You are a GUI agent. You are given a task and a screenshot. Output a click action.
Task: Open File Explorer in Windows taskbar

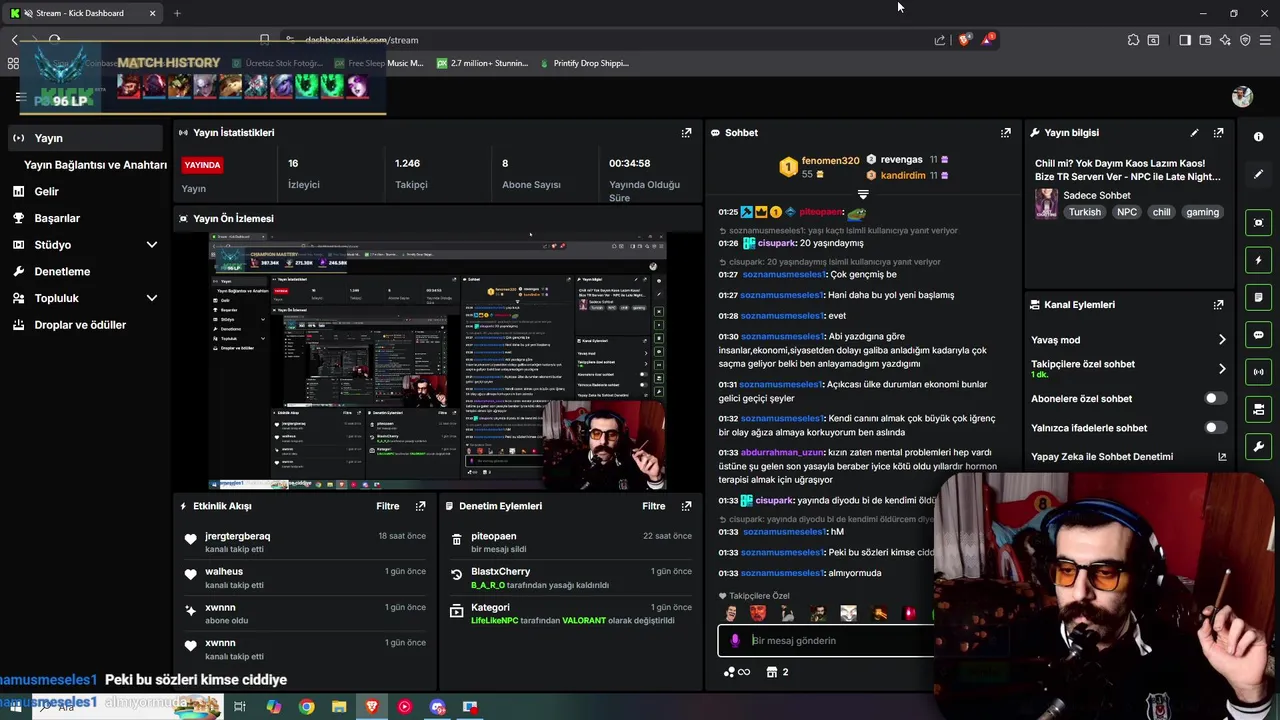click(x=339, y=707)
